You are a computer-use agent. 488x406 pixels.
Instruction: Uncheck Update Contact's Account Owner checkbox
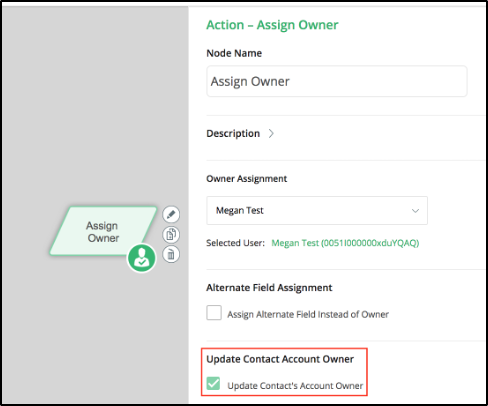[213, 383]
